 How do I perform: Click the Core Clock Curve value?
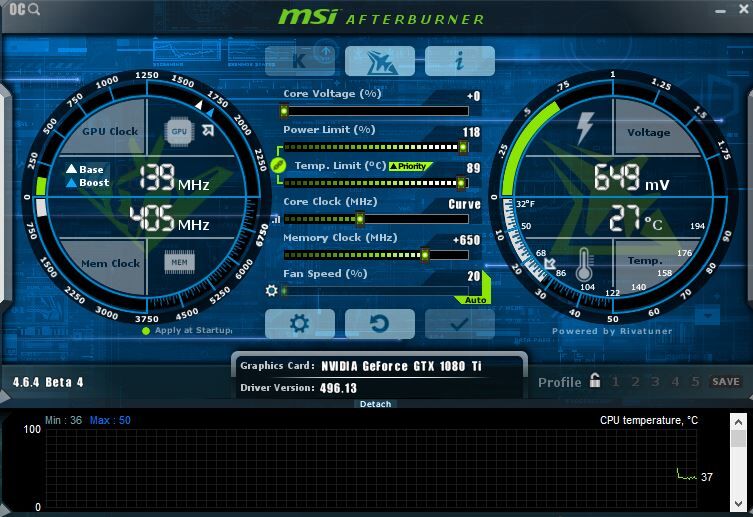coord(464,204)
